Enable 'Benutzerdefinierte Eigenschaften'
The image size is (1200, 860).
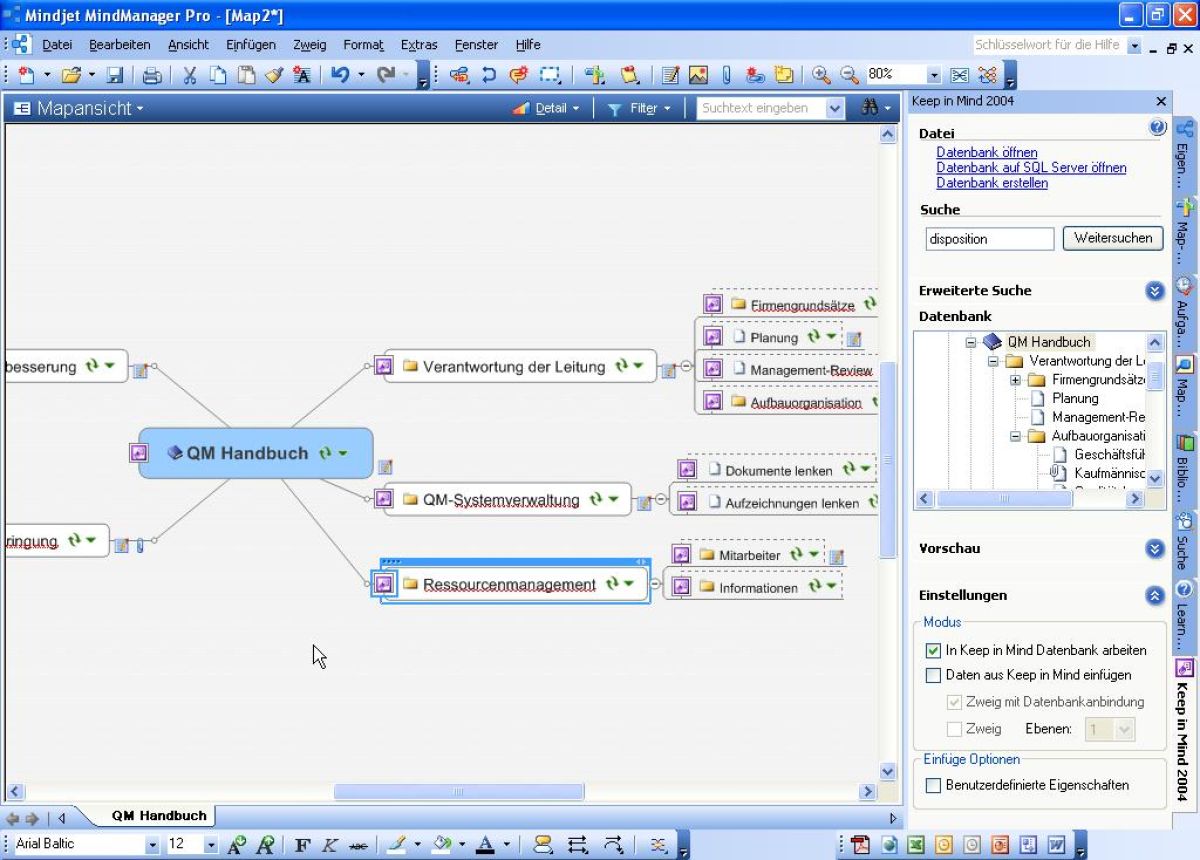pos(933,785)
